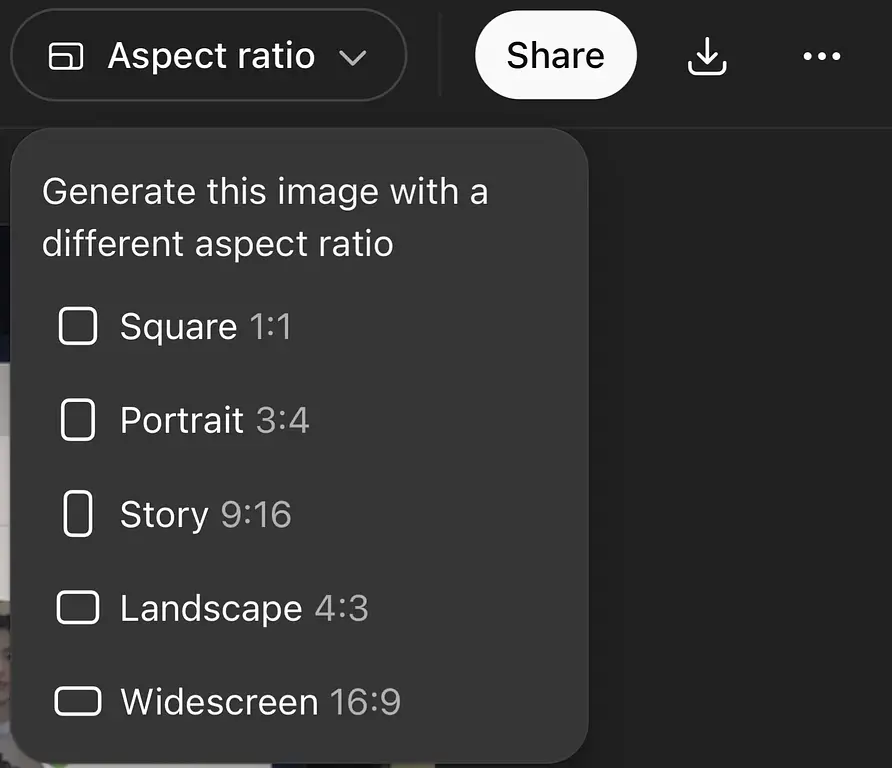Click the Share button
Image resolution: width=892 pixels, height=768 pixels.
coord(555,55)
